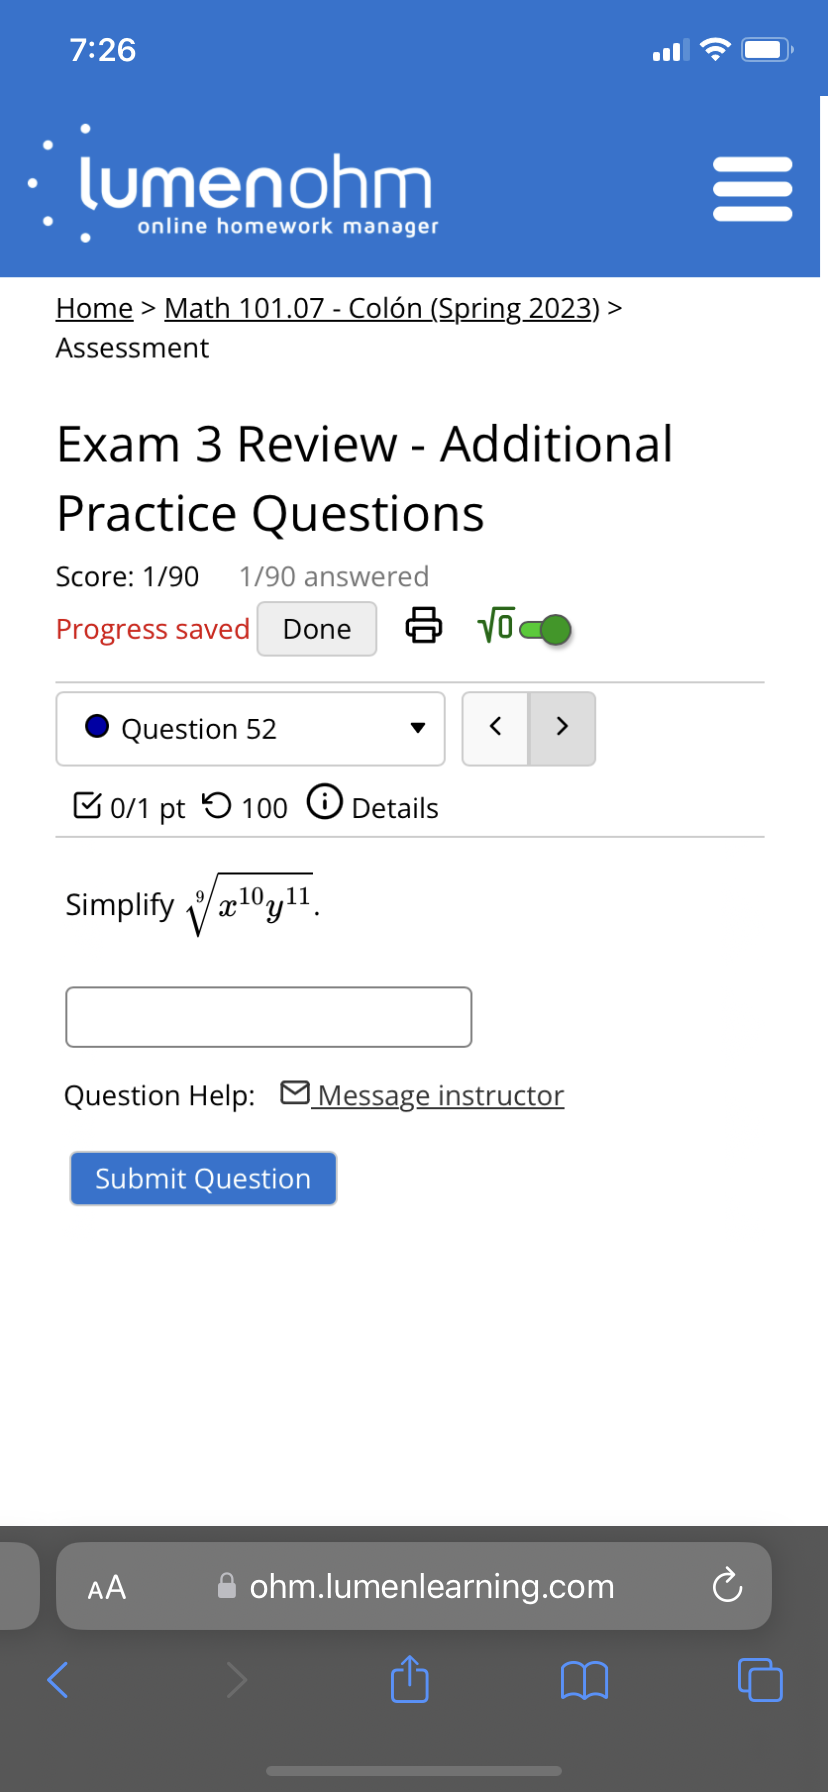Toggle the √0 math entry switch off
The height and width of the screenshot is (1792, 828).
[x=548, y=628]
